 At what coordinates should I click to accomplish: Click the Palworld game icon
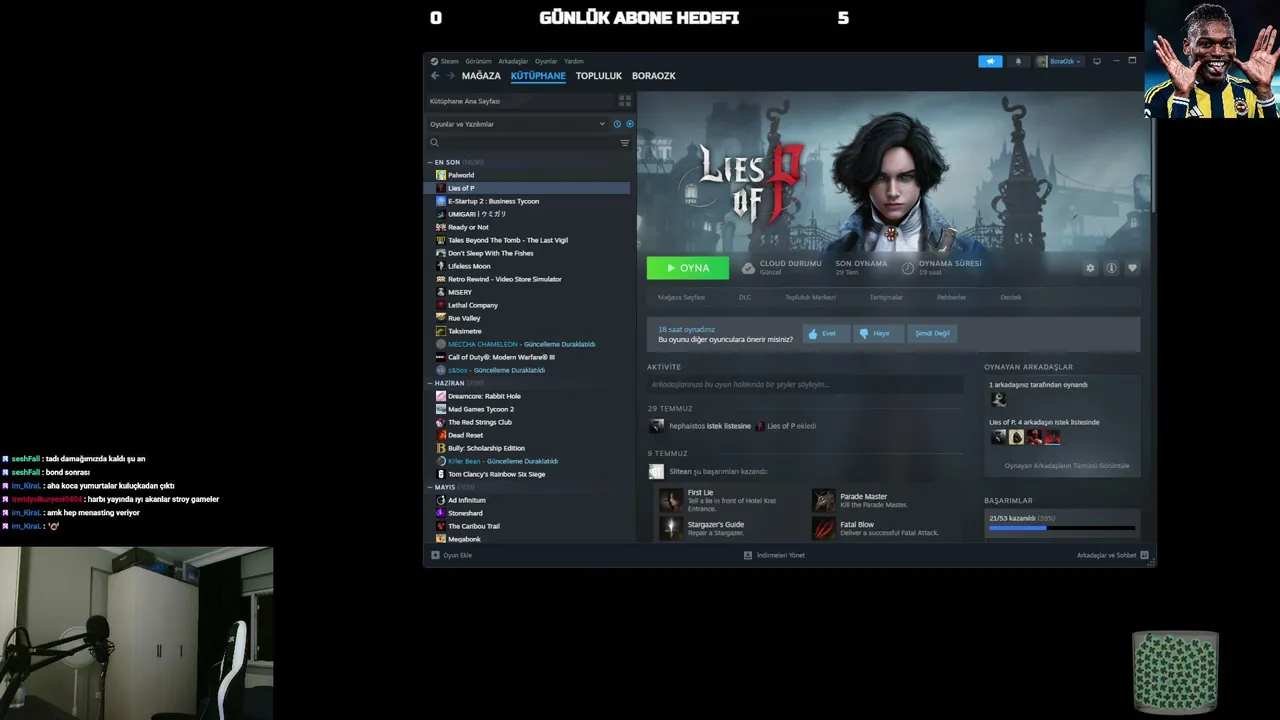pyautogui.click(x=441, y=175)
